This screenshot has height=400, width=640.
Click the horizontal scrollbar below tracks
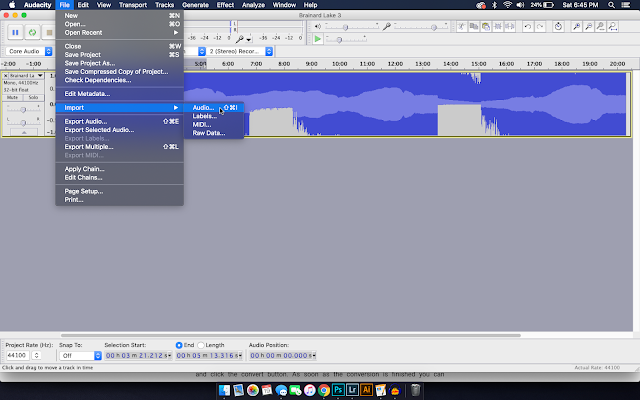(291, 336)
